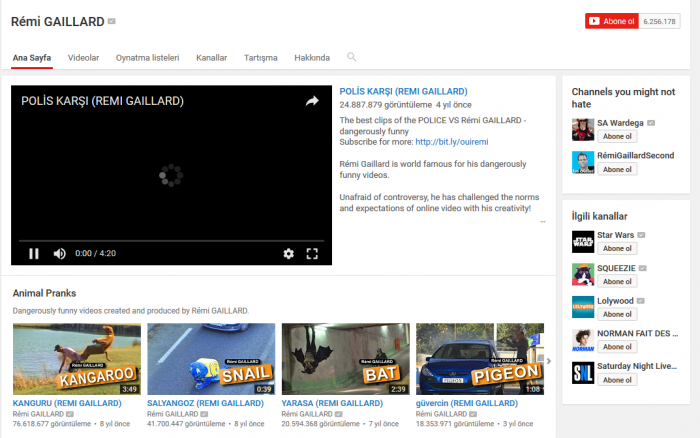This screenshot has height=438, width=700.
Task: Open the channel search magnifier icon
Action: coord(352,57)
